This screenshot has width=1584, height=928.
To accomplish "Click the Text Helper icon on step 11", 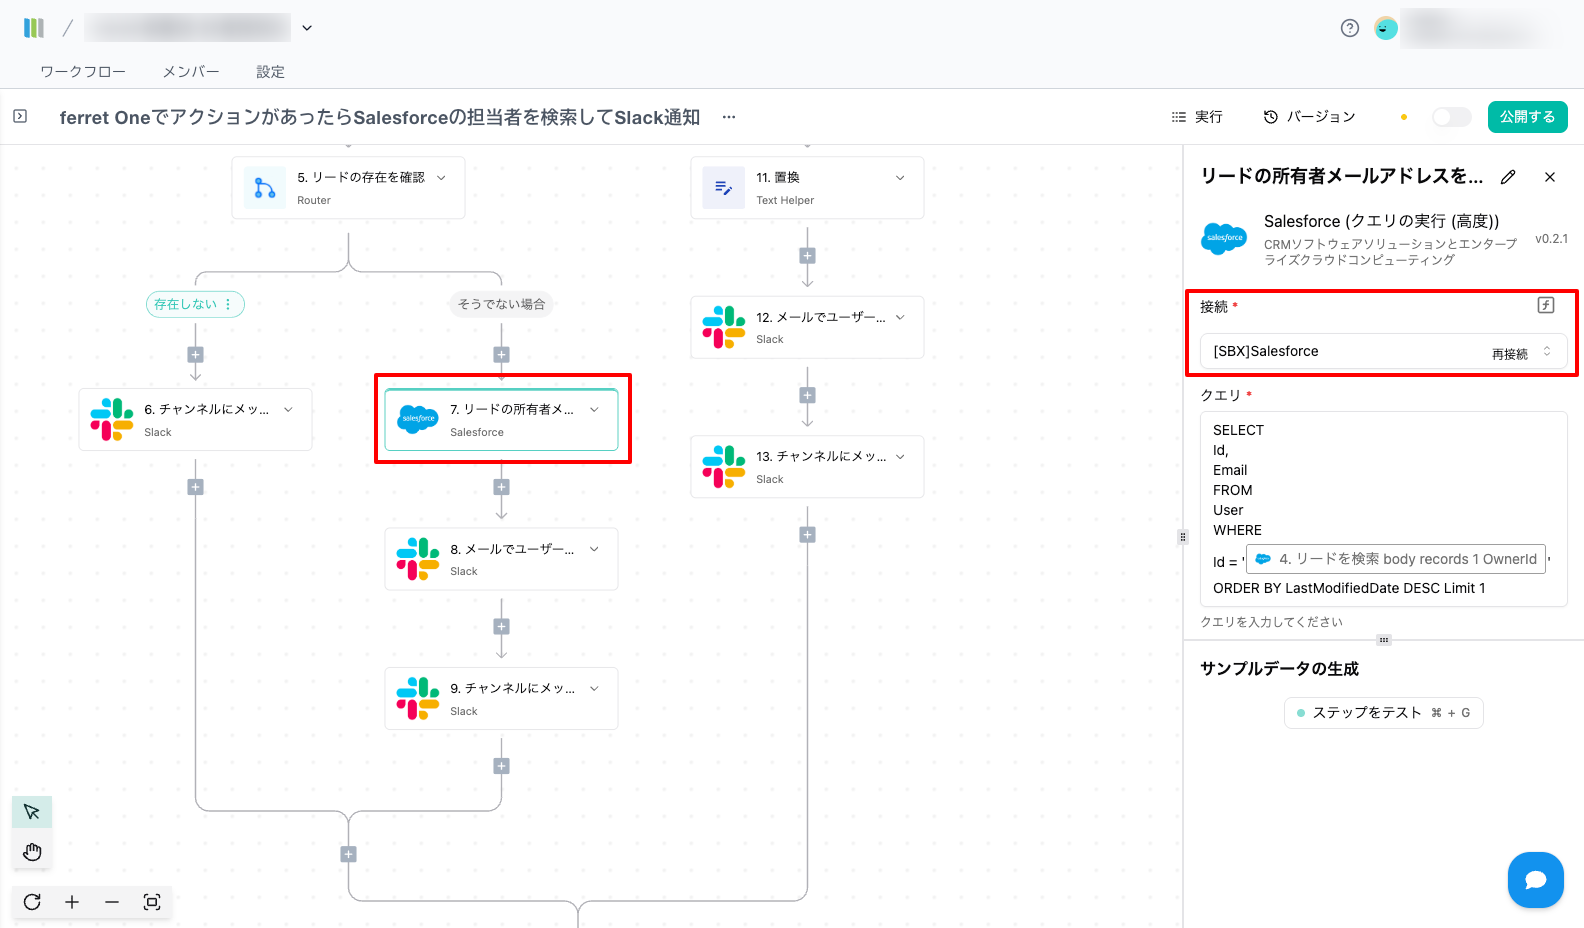I will [x=724, y=188].
